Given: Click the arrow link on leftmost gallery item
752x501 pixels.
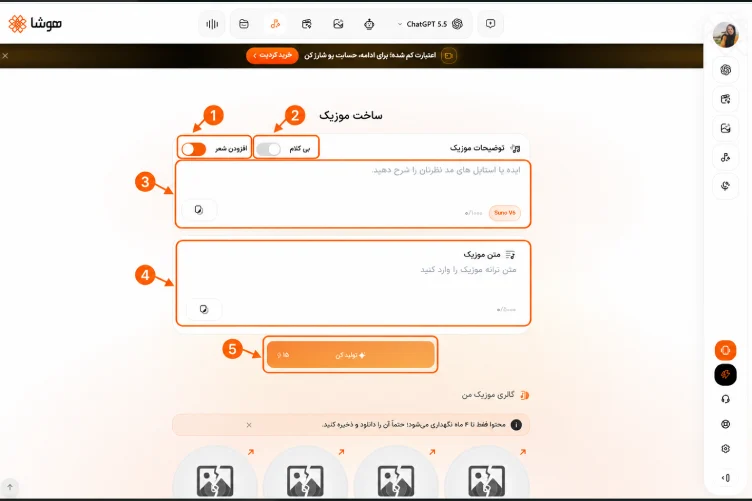Looking at the screenshot, I should pos(251,452).
